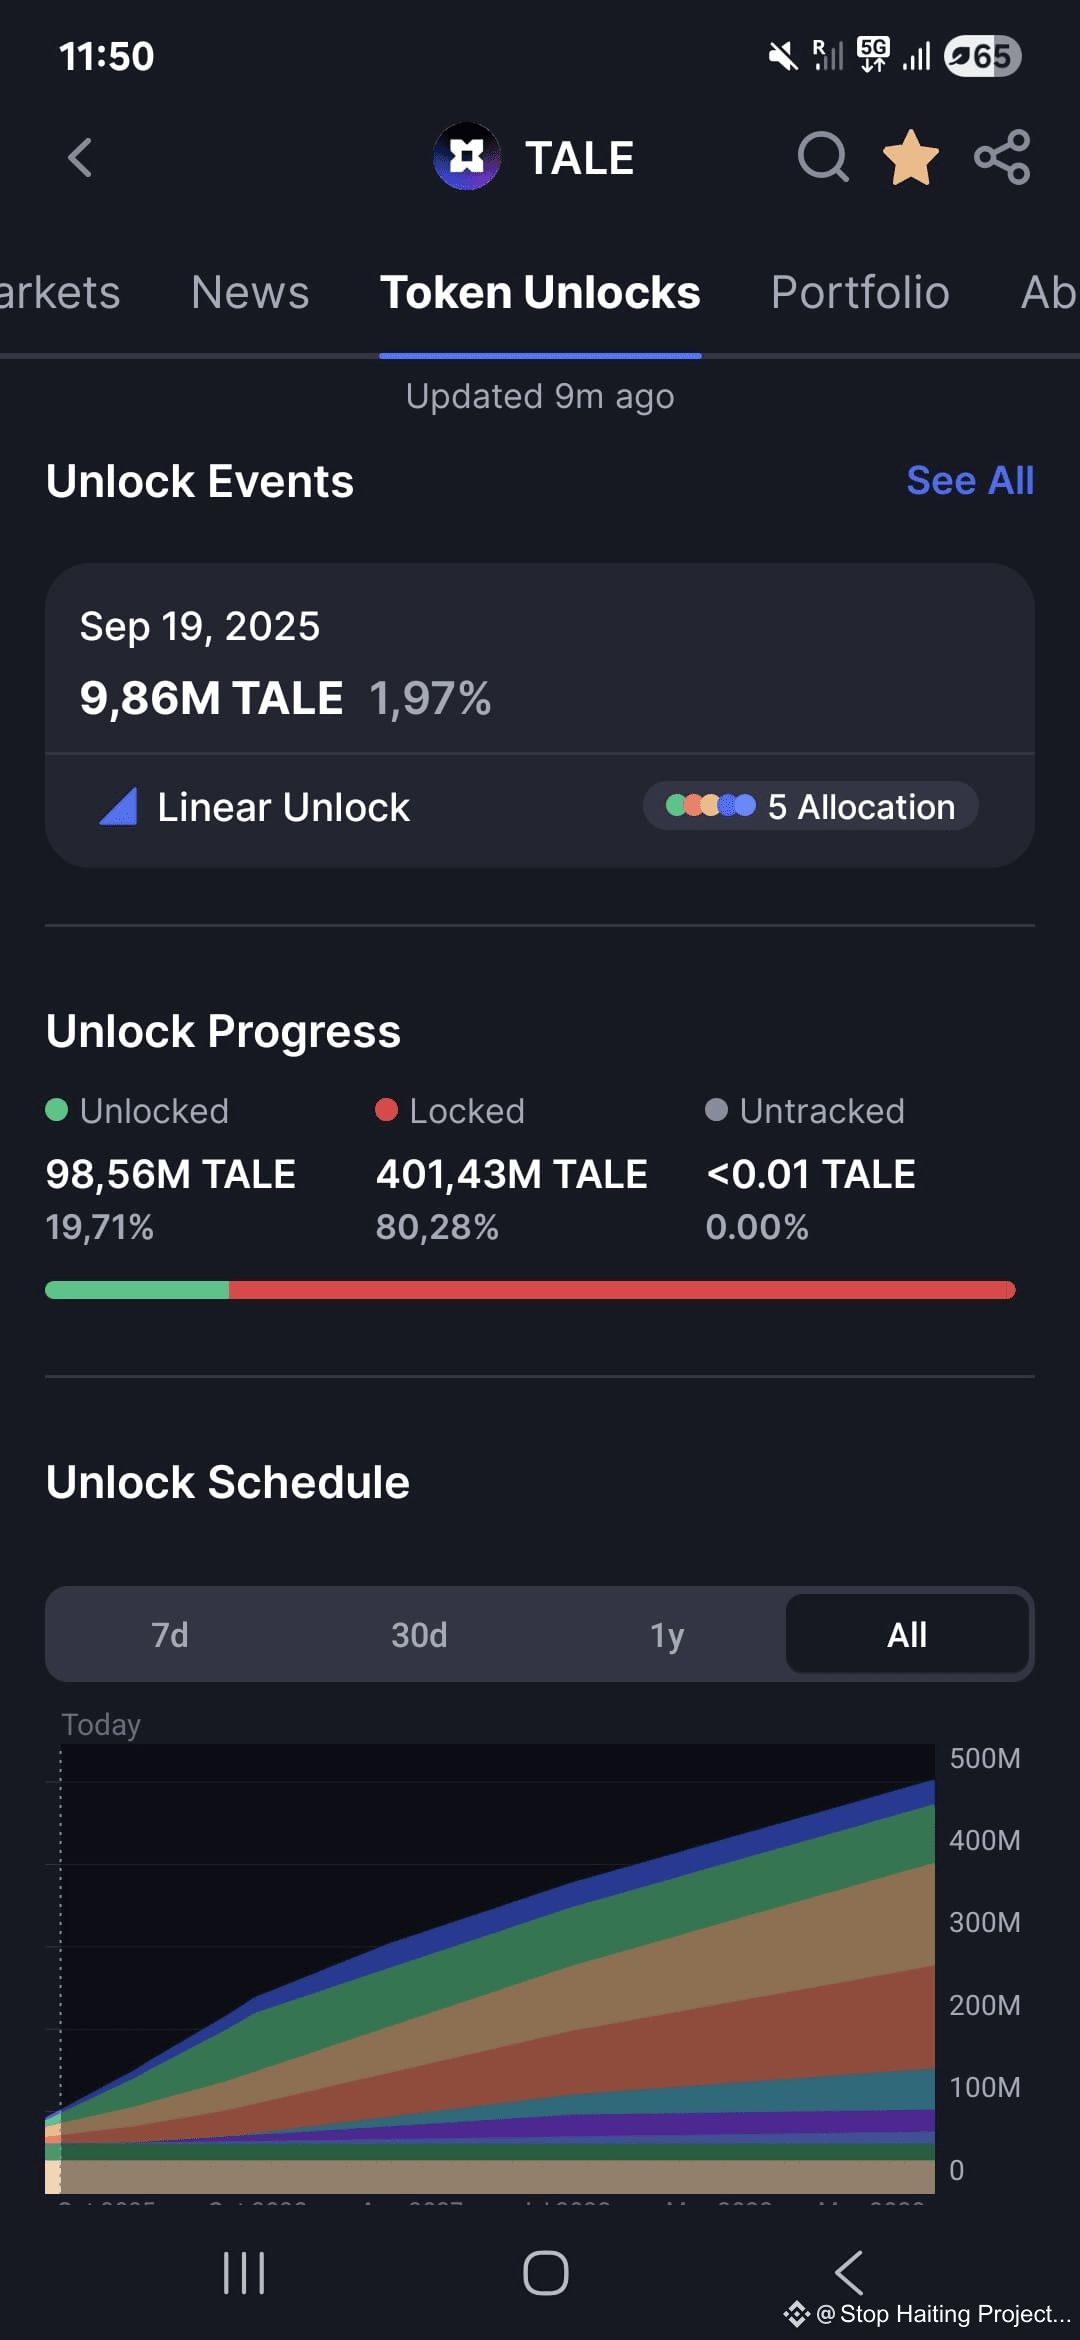Tap the share icon
Viewport: 1080px width, 2340px height.
[1002, 157]
